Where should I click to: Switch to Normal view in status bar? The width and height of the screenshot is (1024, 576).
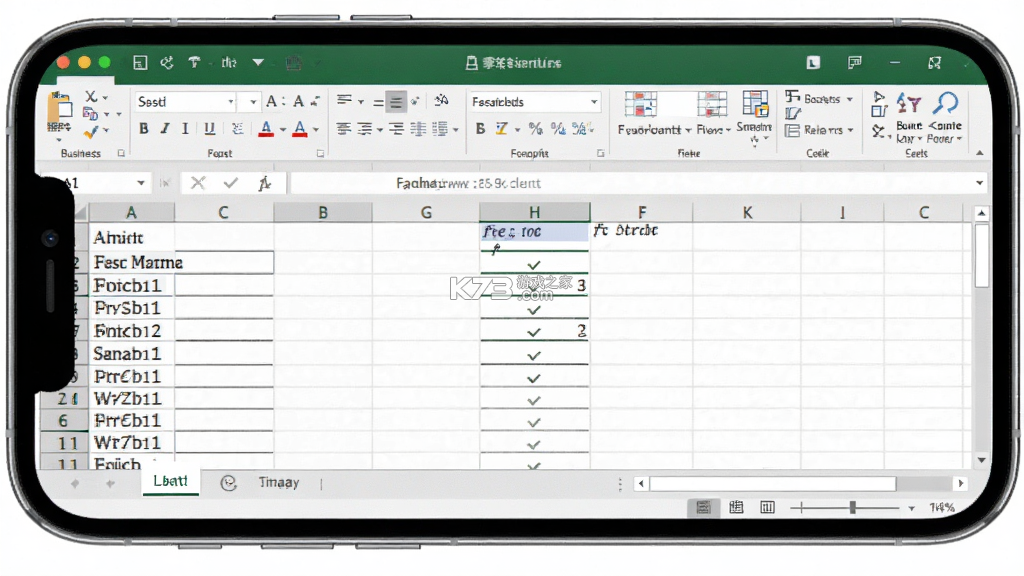pos(703,507)
